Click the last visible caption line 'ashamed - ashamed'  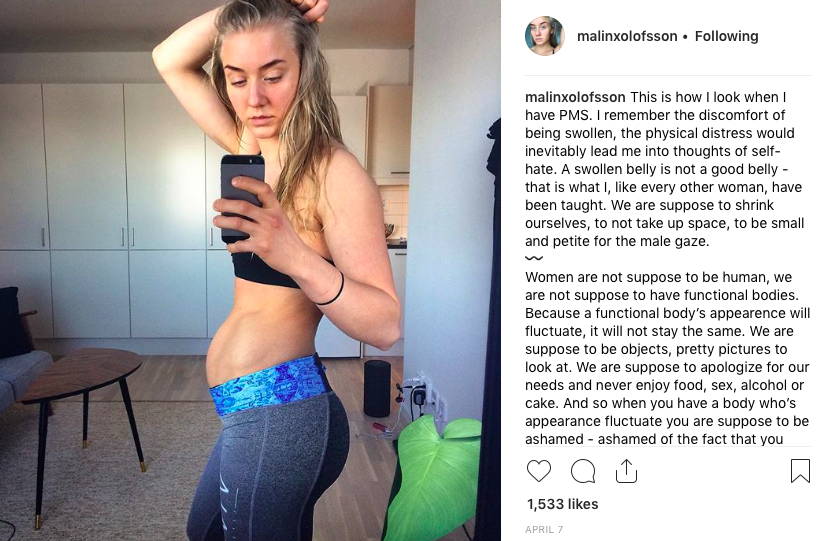(654, 439)
